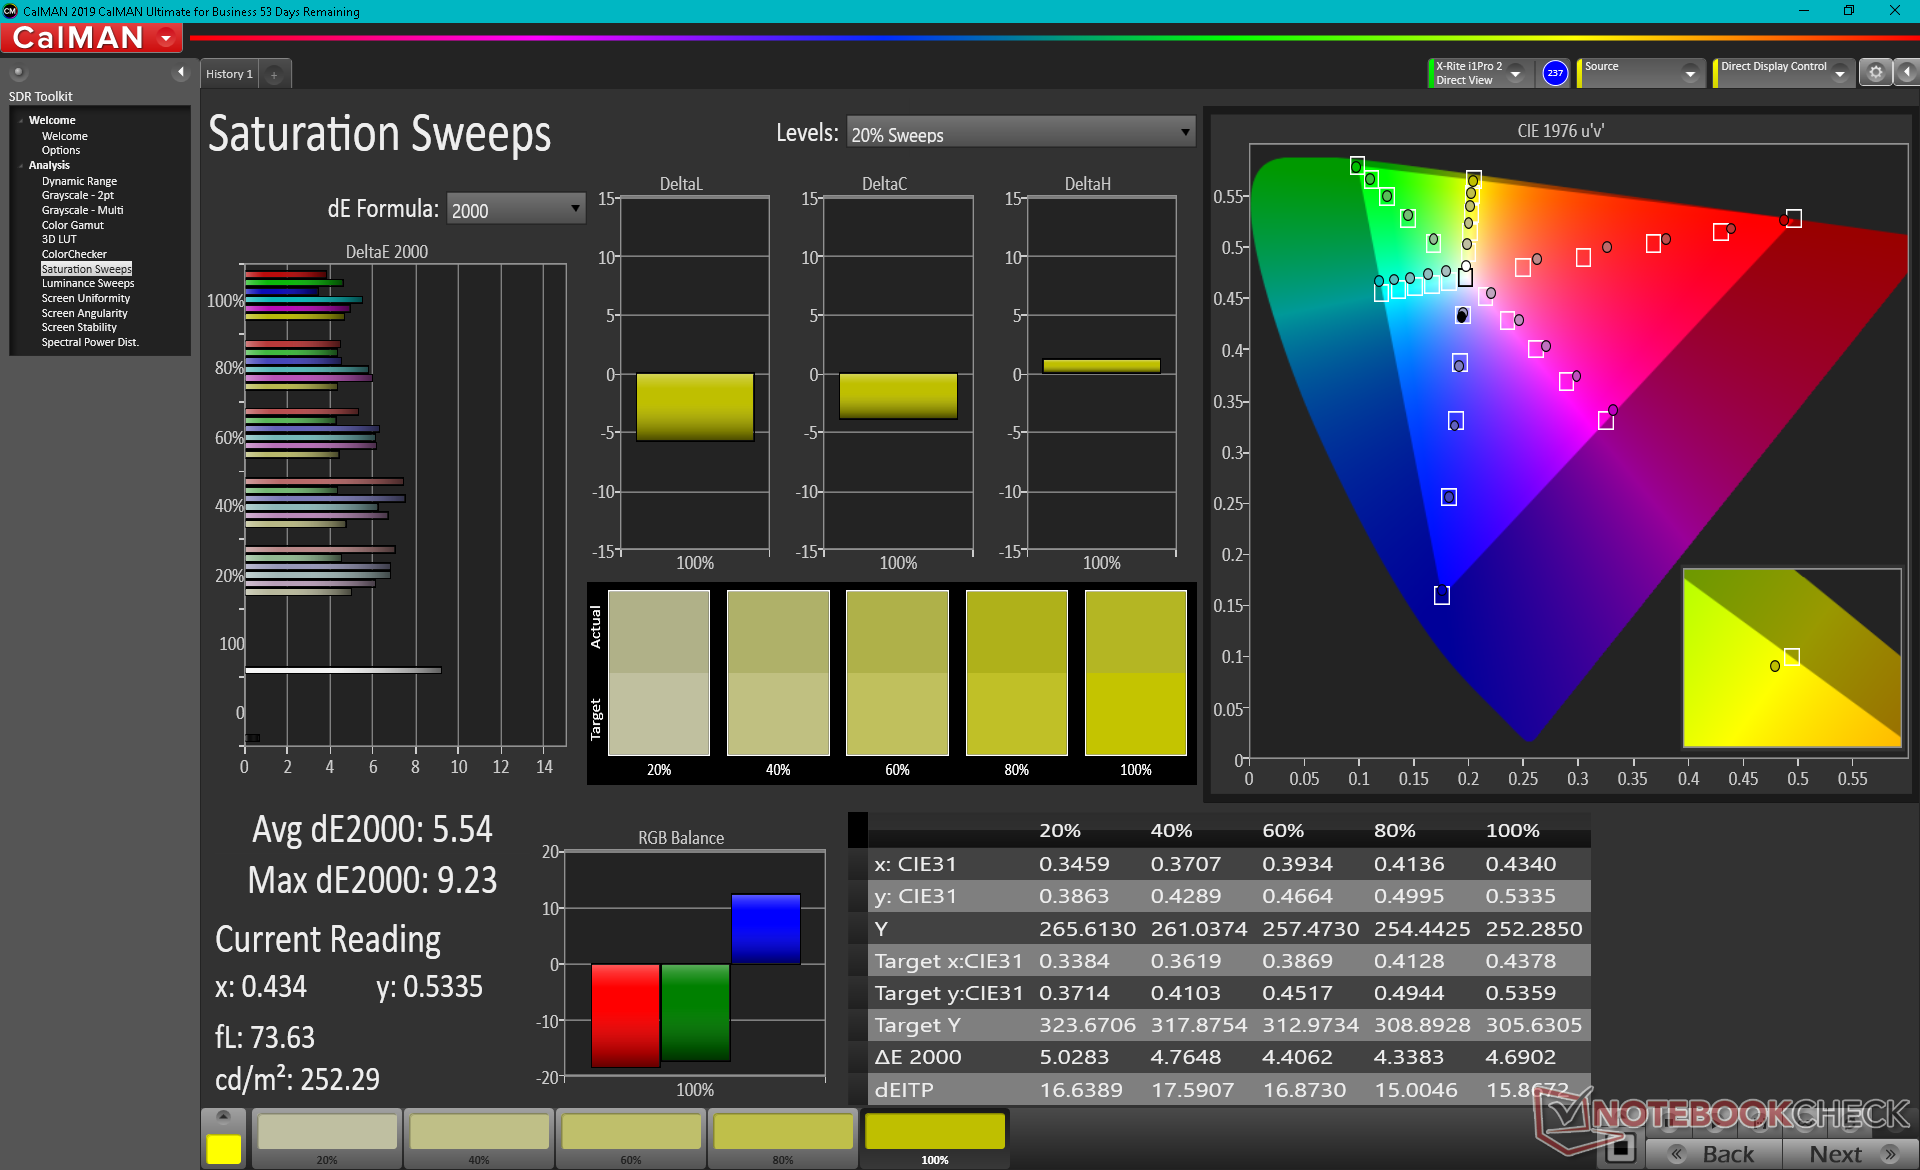Open the Welcome page in sidebar
This screenshot has width=1920, height=1170.
64,136
